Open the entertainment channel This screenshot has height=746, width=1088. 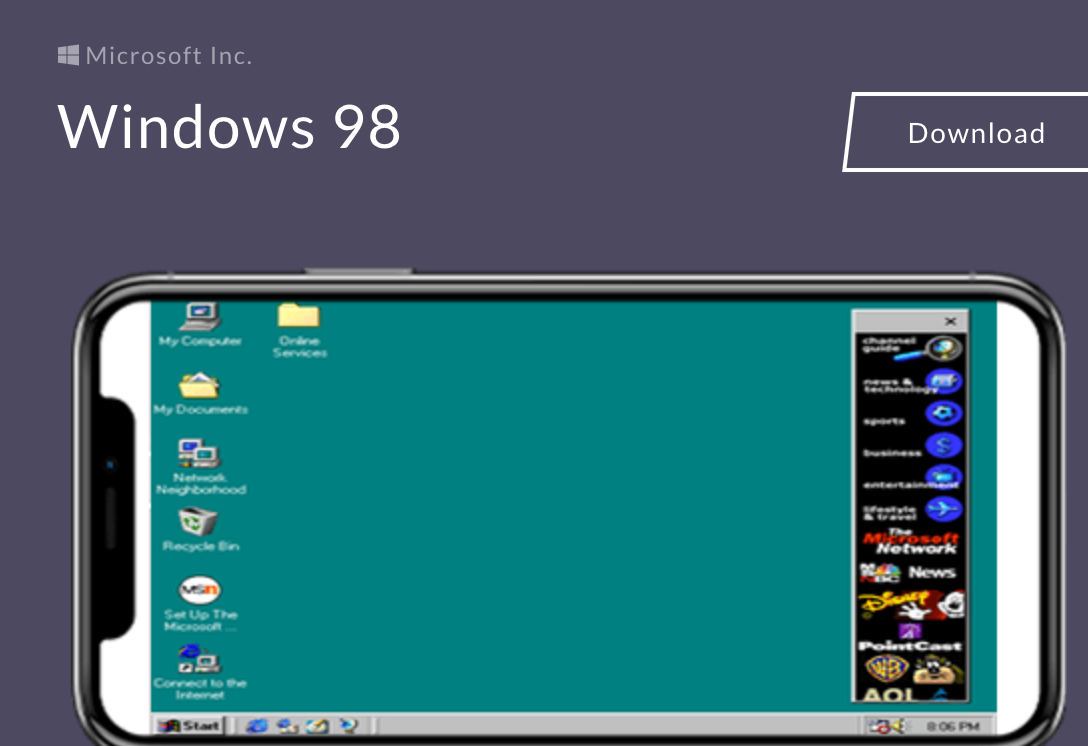pyautogui.click(x=911, y=478)
